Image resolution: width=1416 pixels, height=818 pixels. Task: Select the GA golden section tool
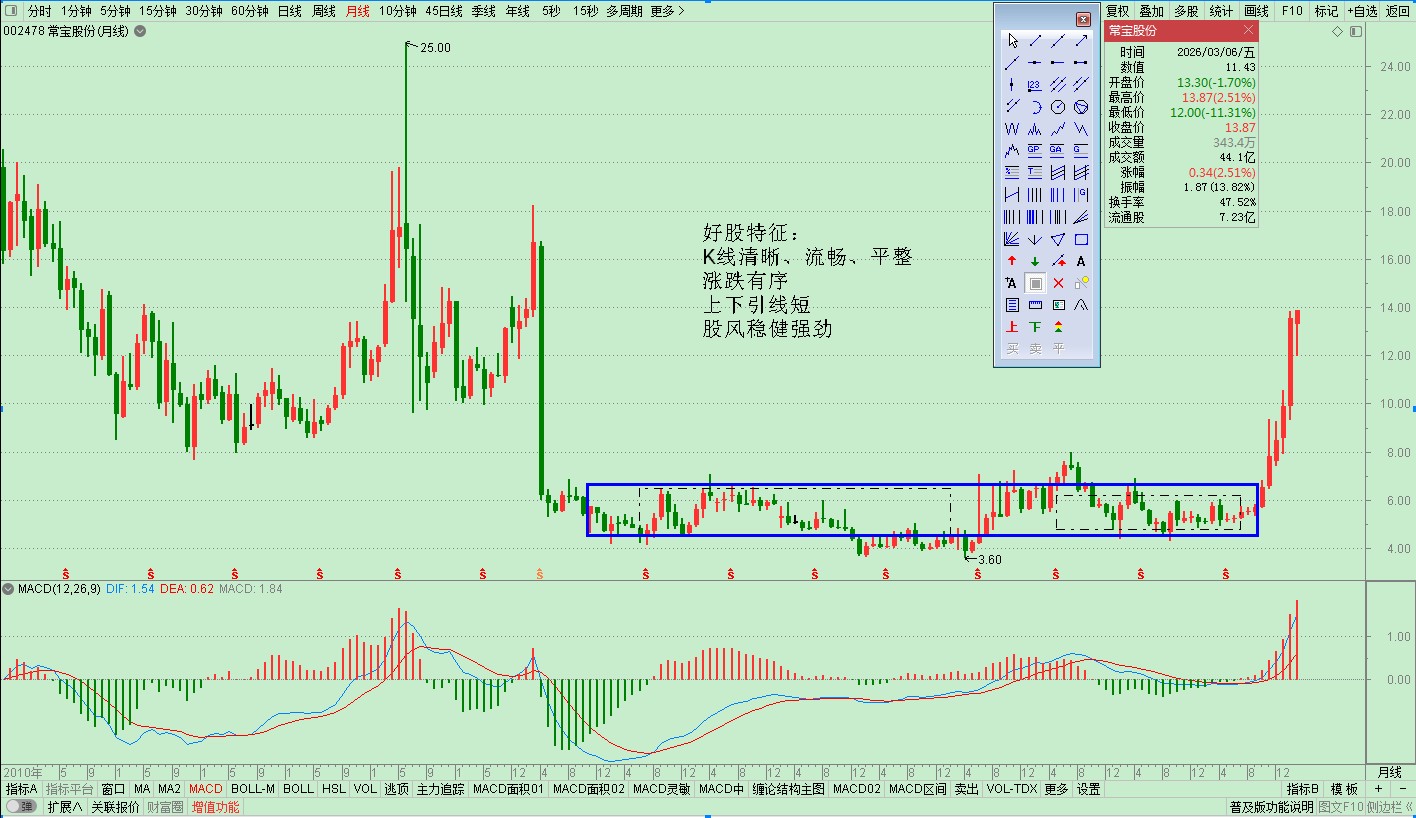point(1058,151)
